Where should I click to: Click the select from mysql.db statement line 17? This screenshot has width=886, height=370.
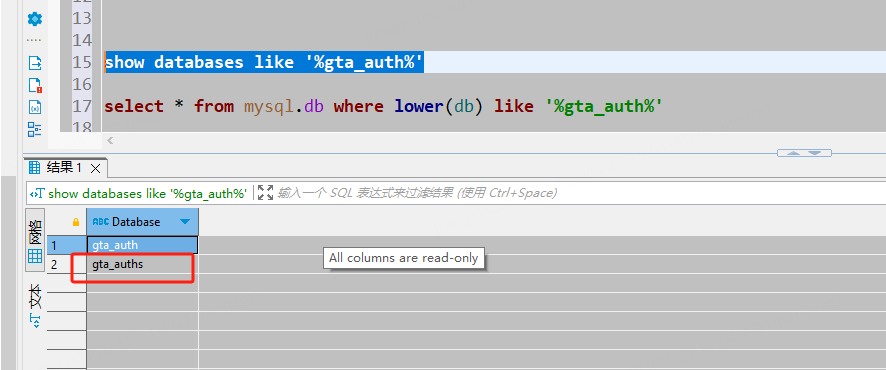pos(383,106)
